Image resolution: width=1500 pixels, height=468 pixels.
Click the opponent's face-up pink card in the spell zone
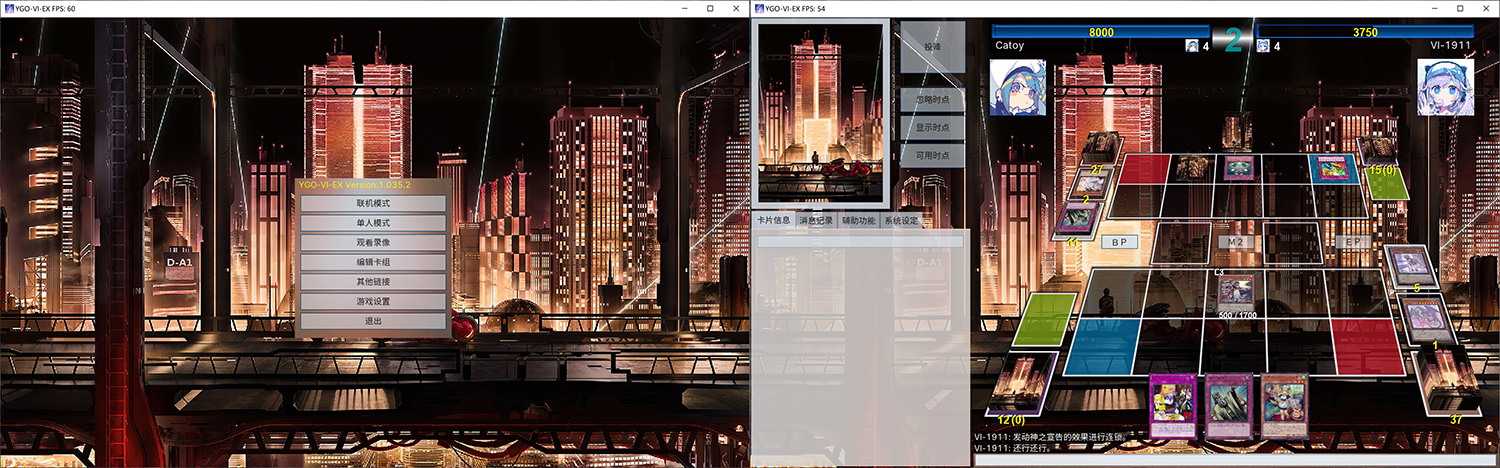click(1237, 168)
